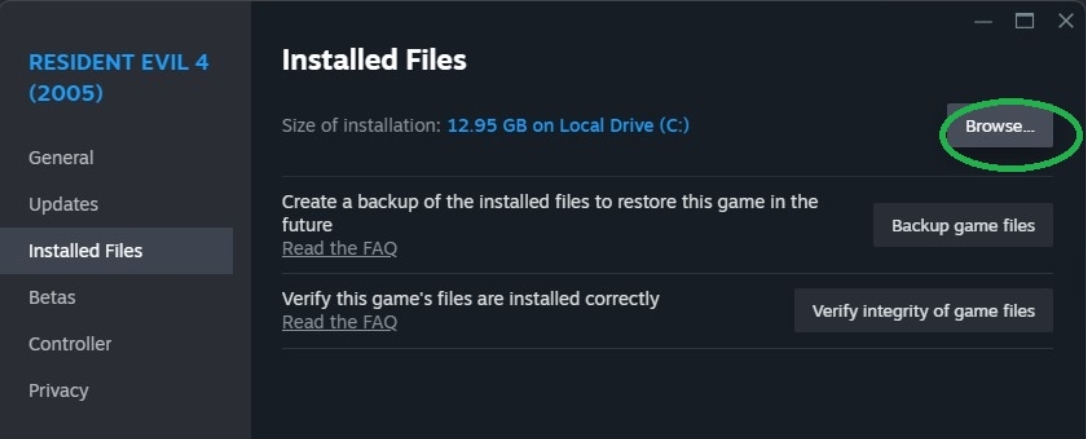Open the General settings tab
The height and width of the screenshot is (439, 1086).
(61, 158)
